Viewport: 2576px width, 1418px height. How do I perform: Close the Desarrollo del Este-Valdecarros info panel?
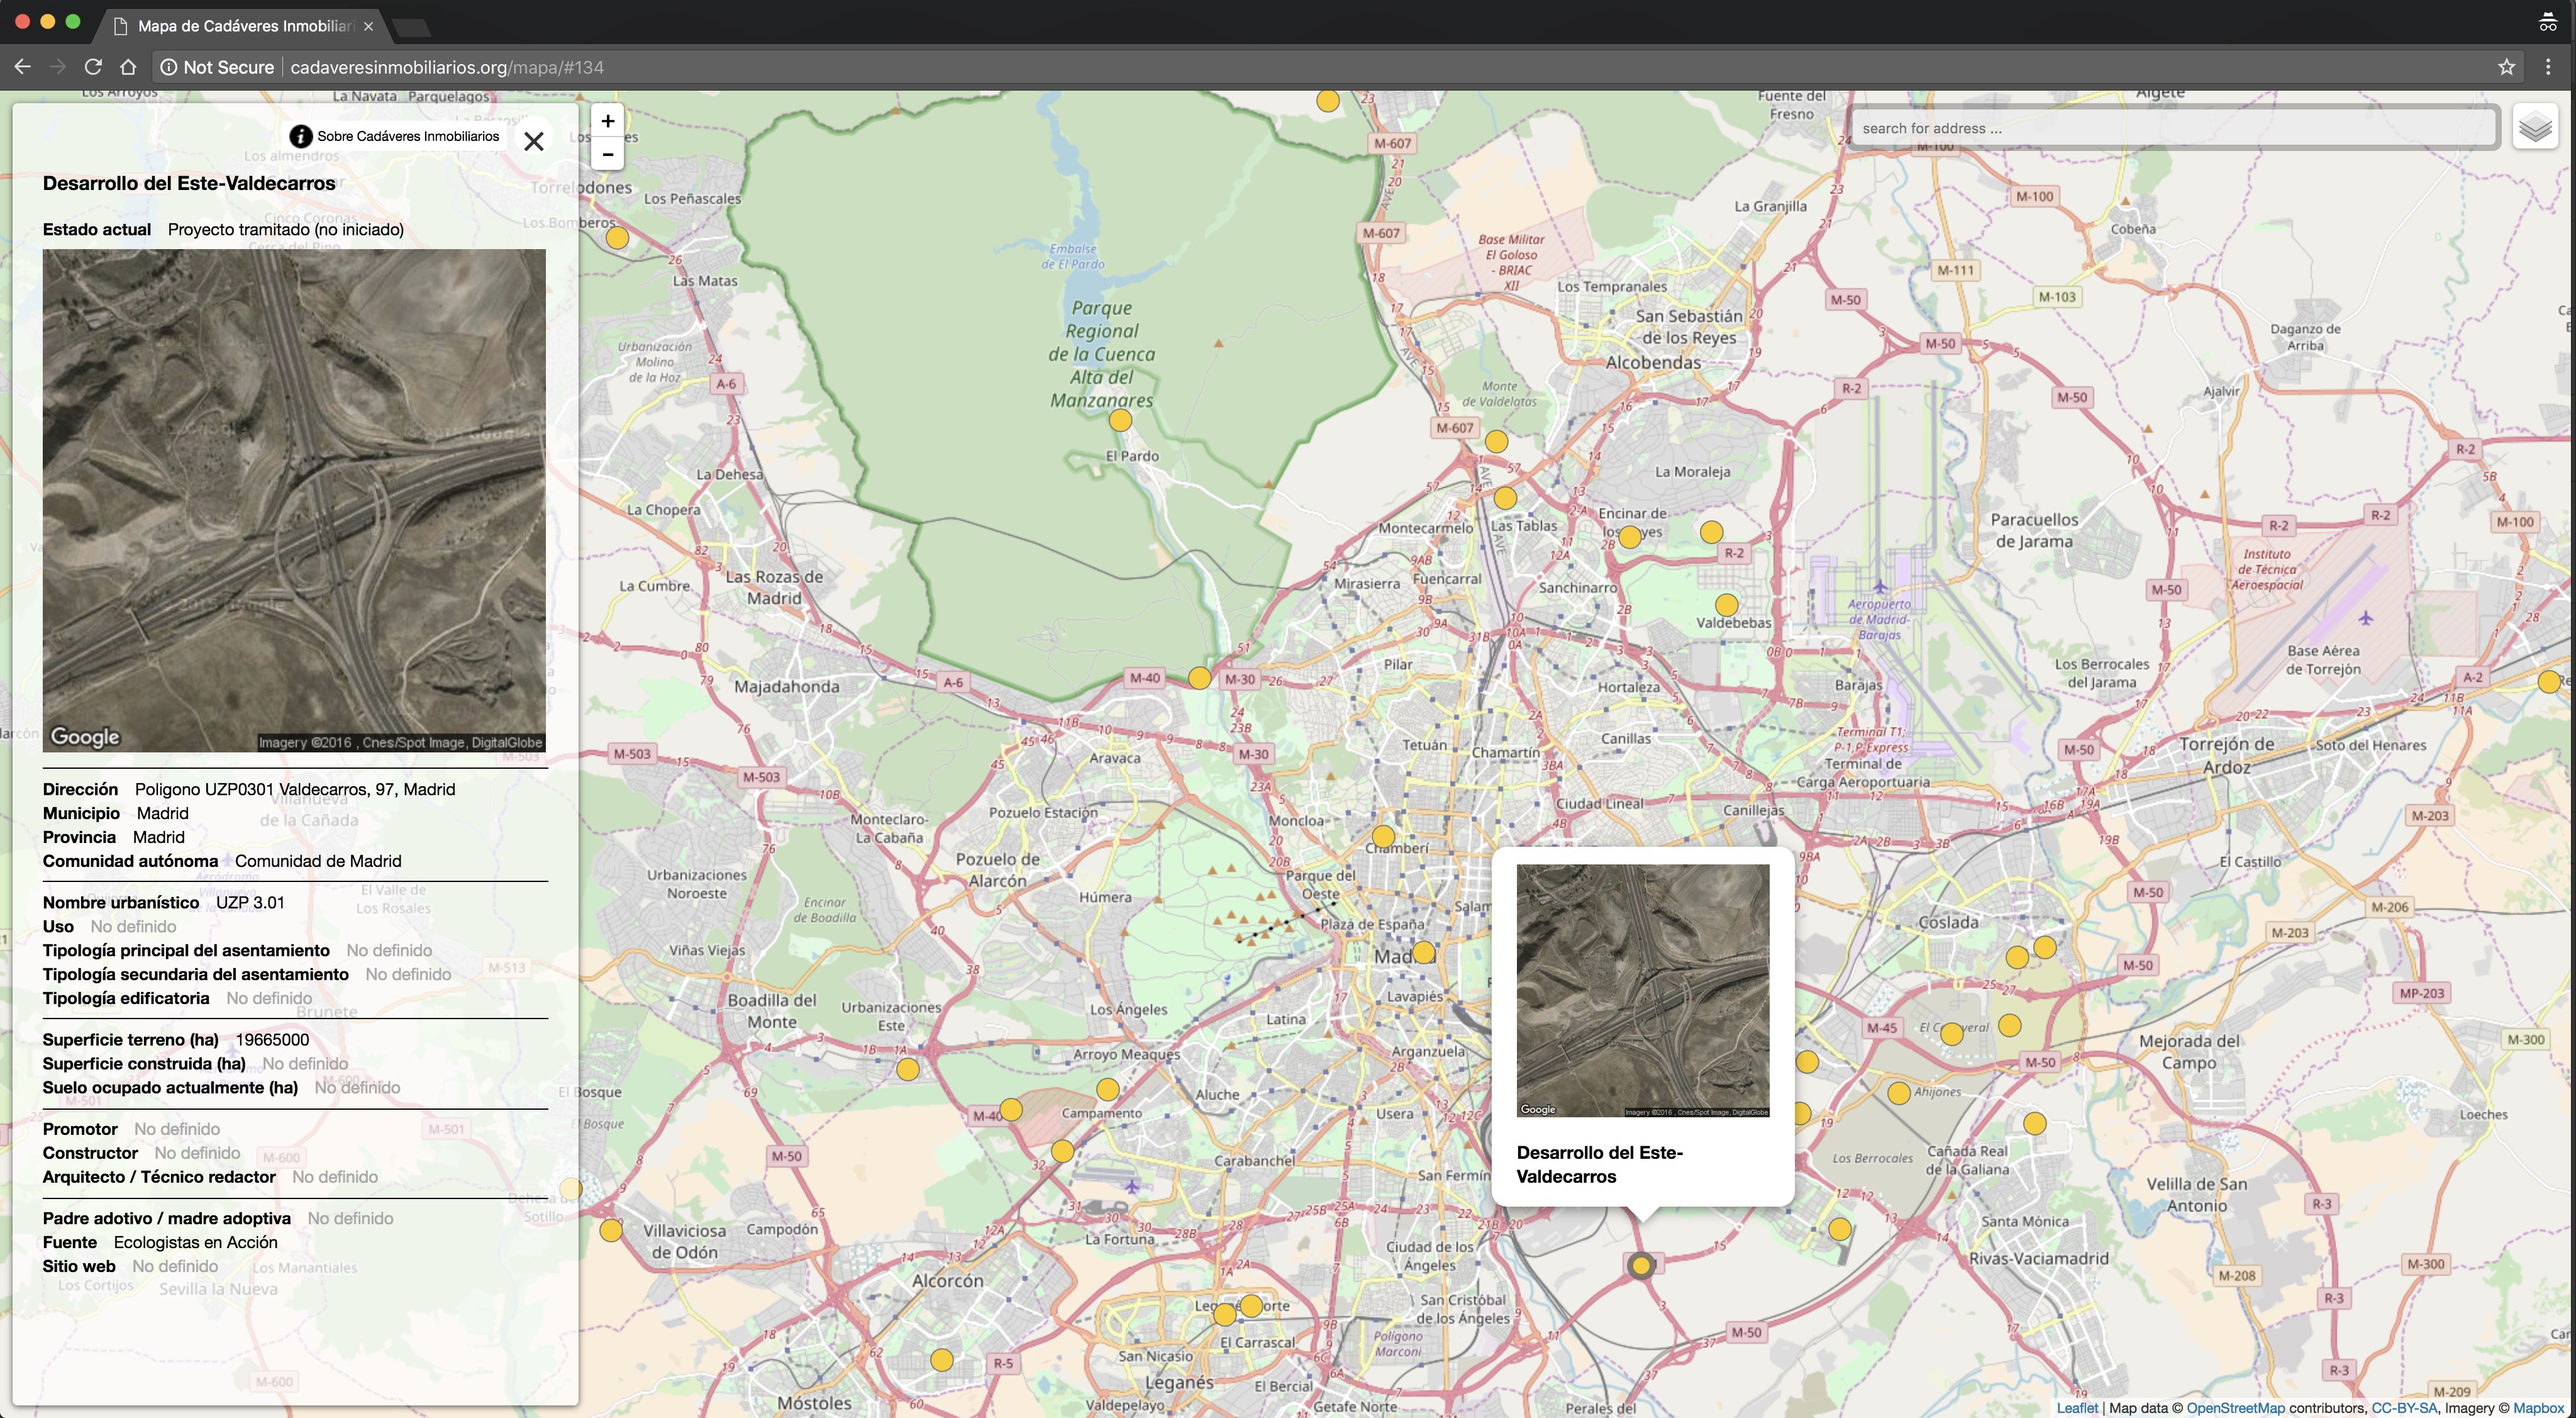point(534,141)
